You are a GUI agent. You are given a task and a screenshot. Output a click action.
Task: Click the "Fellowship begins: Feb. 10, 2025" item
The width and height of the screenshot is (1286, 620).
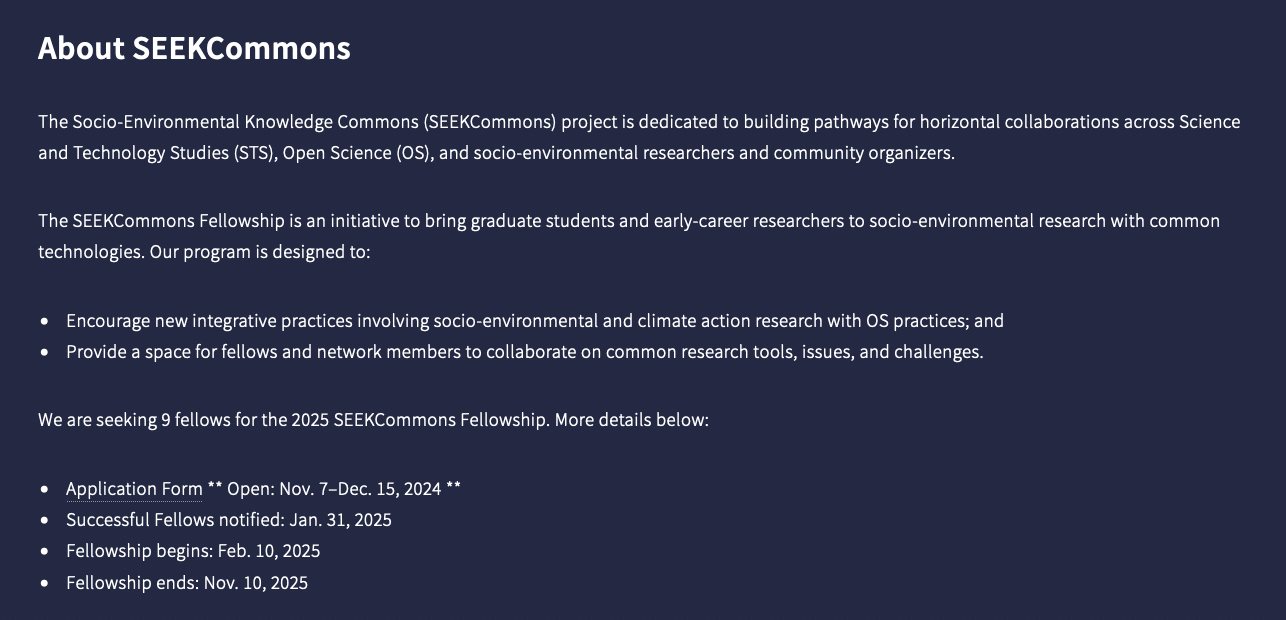click(x=193, y=551)
